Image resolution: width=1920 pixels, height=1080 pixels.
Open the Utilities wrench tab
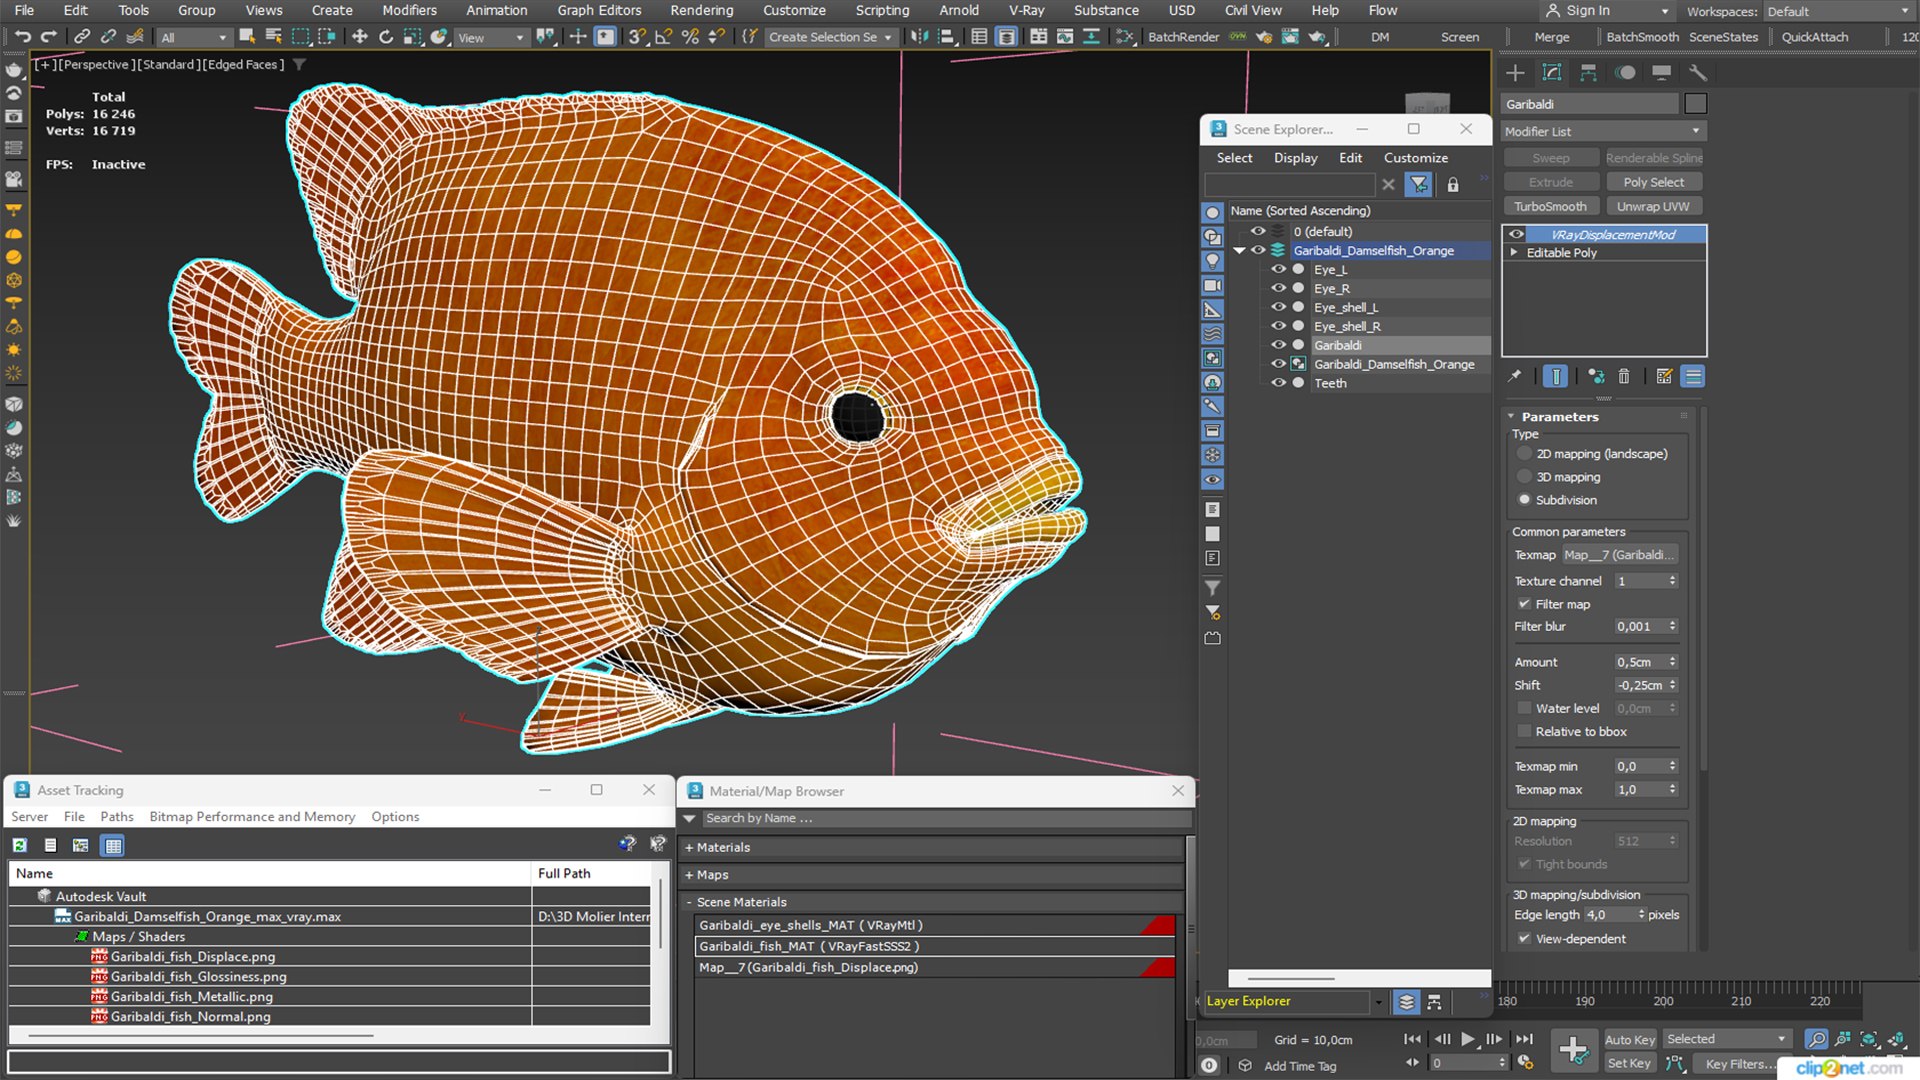(x=1697, y=73)
